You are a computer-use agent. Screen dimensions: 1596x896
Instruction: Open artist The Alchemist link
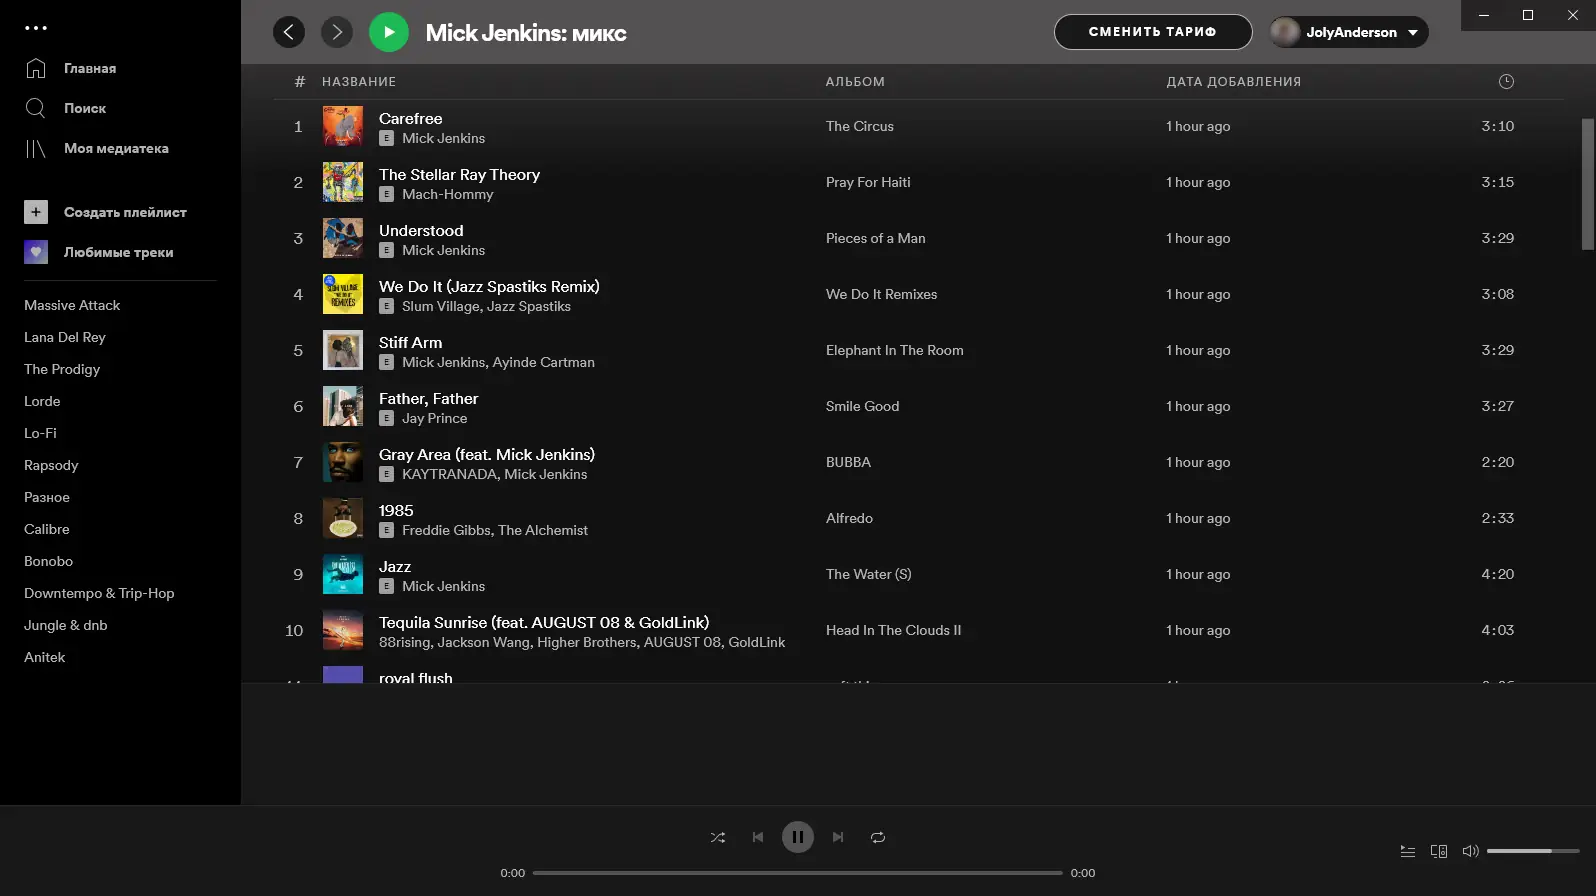pos(543,530)
